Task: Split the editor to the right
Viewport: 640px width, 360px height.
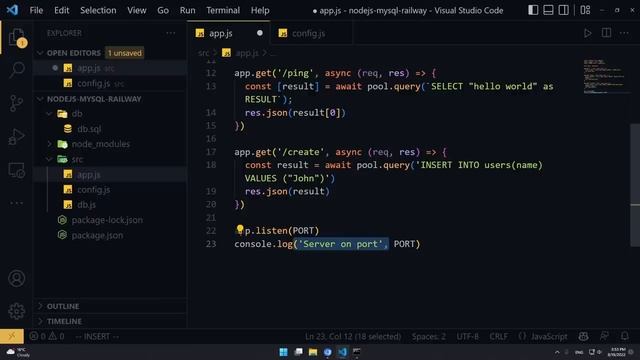Action: click(606, 33)
